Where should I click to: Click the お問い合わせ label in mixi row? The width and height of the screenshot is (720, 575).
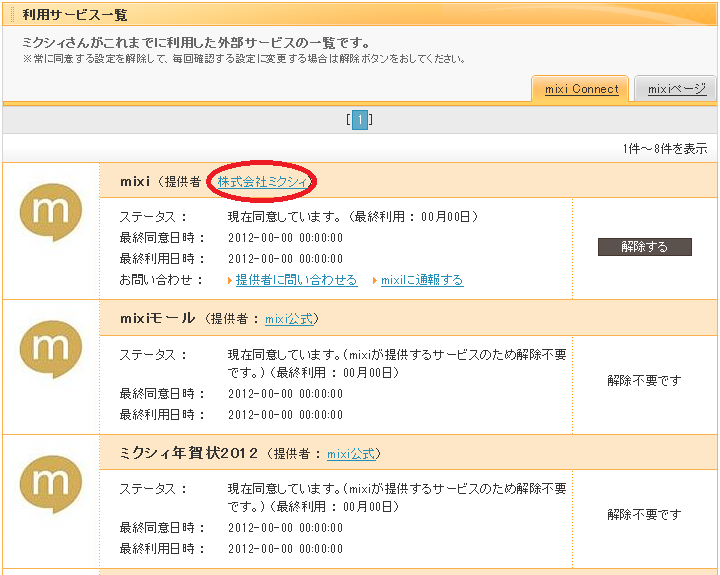coord(161,280)
